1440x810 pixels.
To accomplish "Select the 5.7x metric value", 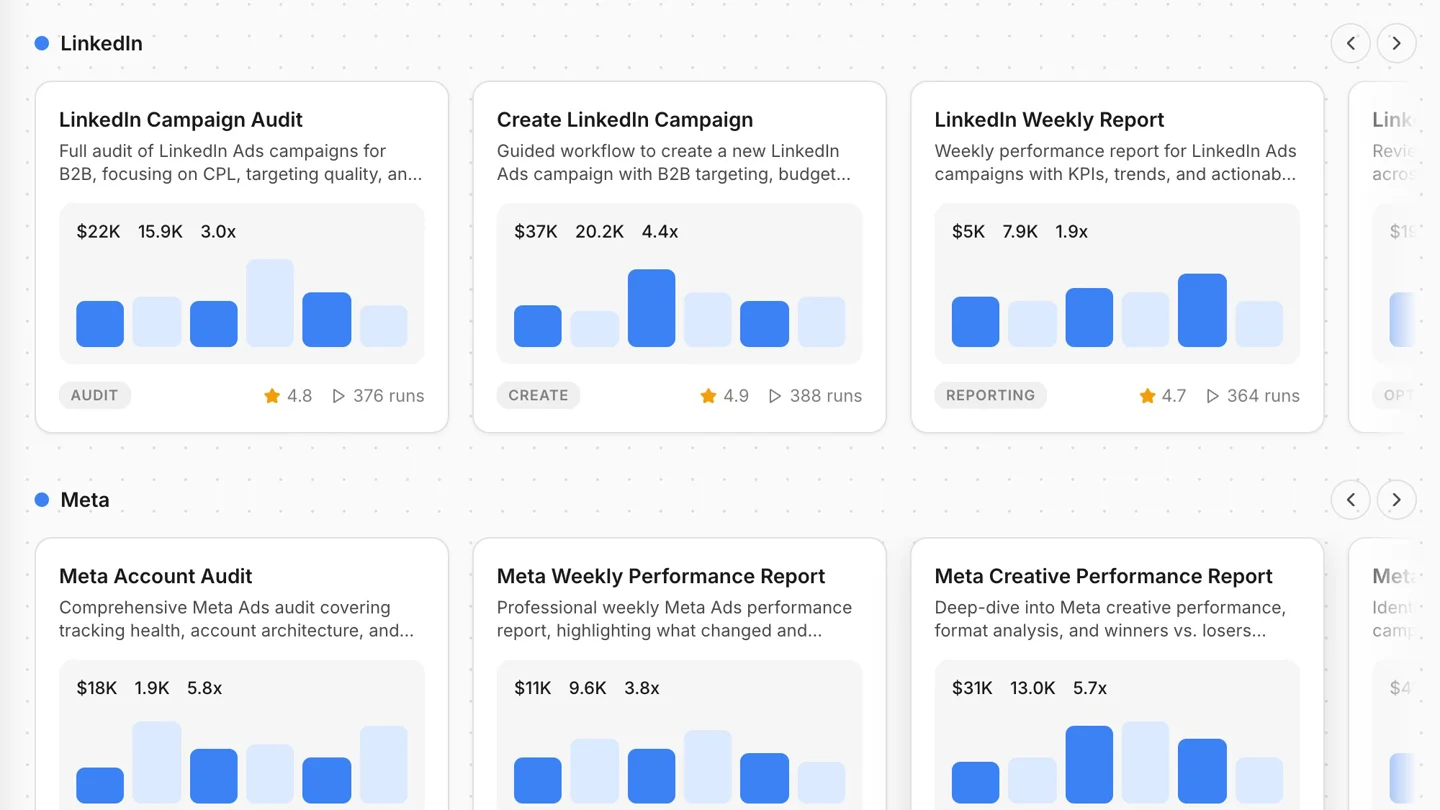I will [x=1090, y=688].
